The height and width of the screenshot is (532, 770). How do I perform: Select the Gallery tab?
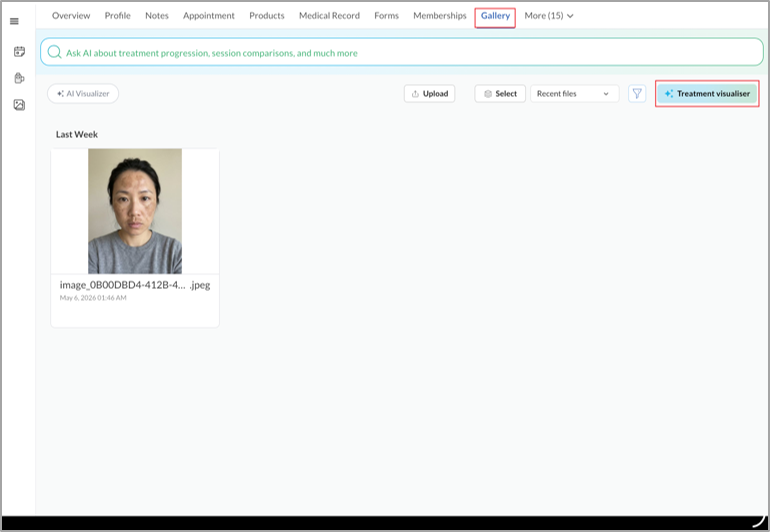(x=495, y=16)
